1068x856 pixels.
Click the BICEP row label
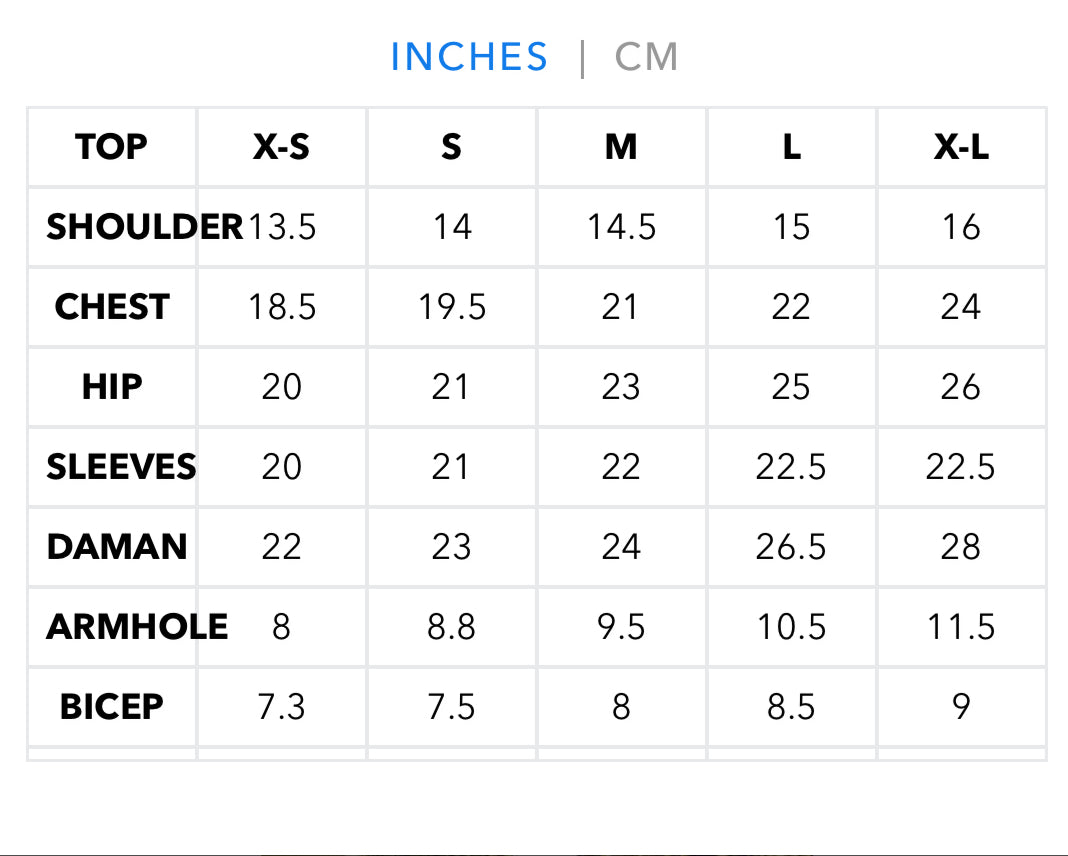(112, 707)
